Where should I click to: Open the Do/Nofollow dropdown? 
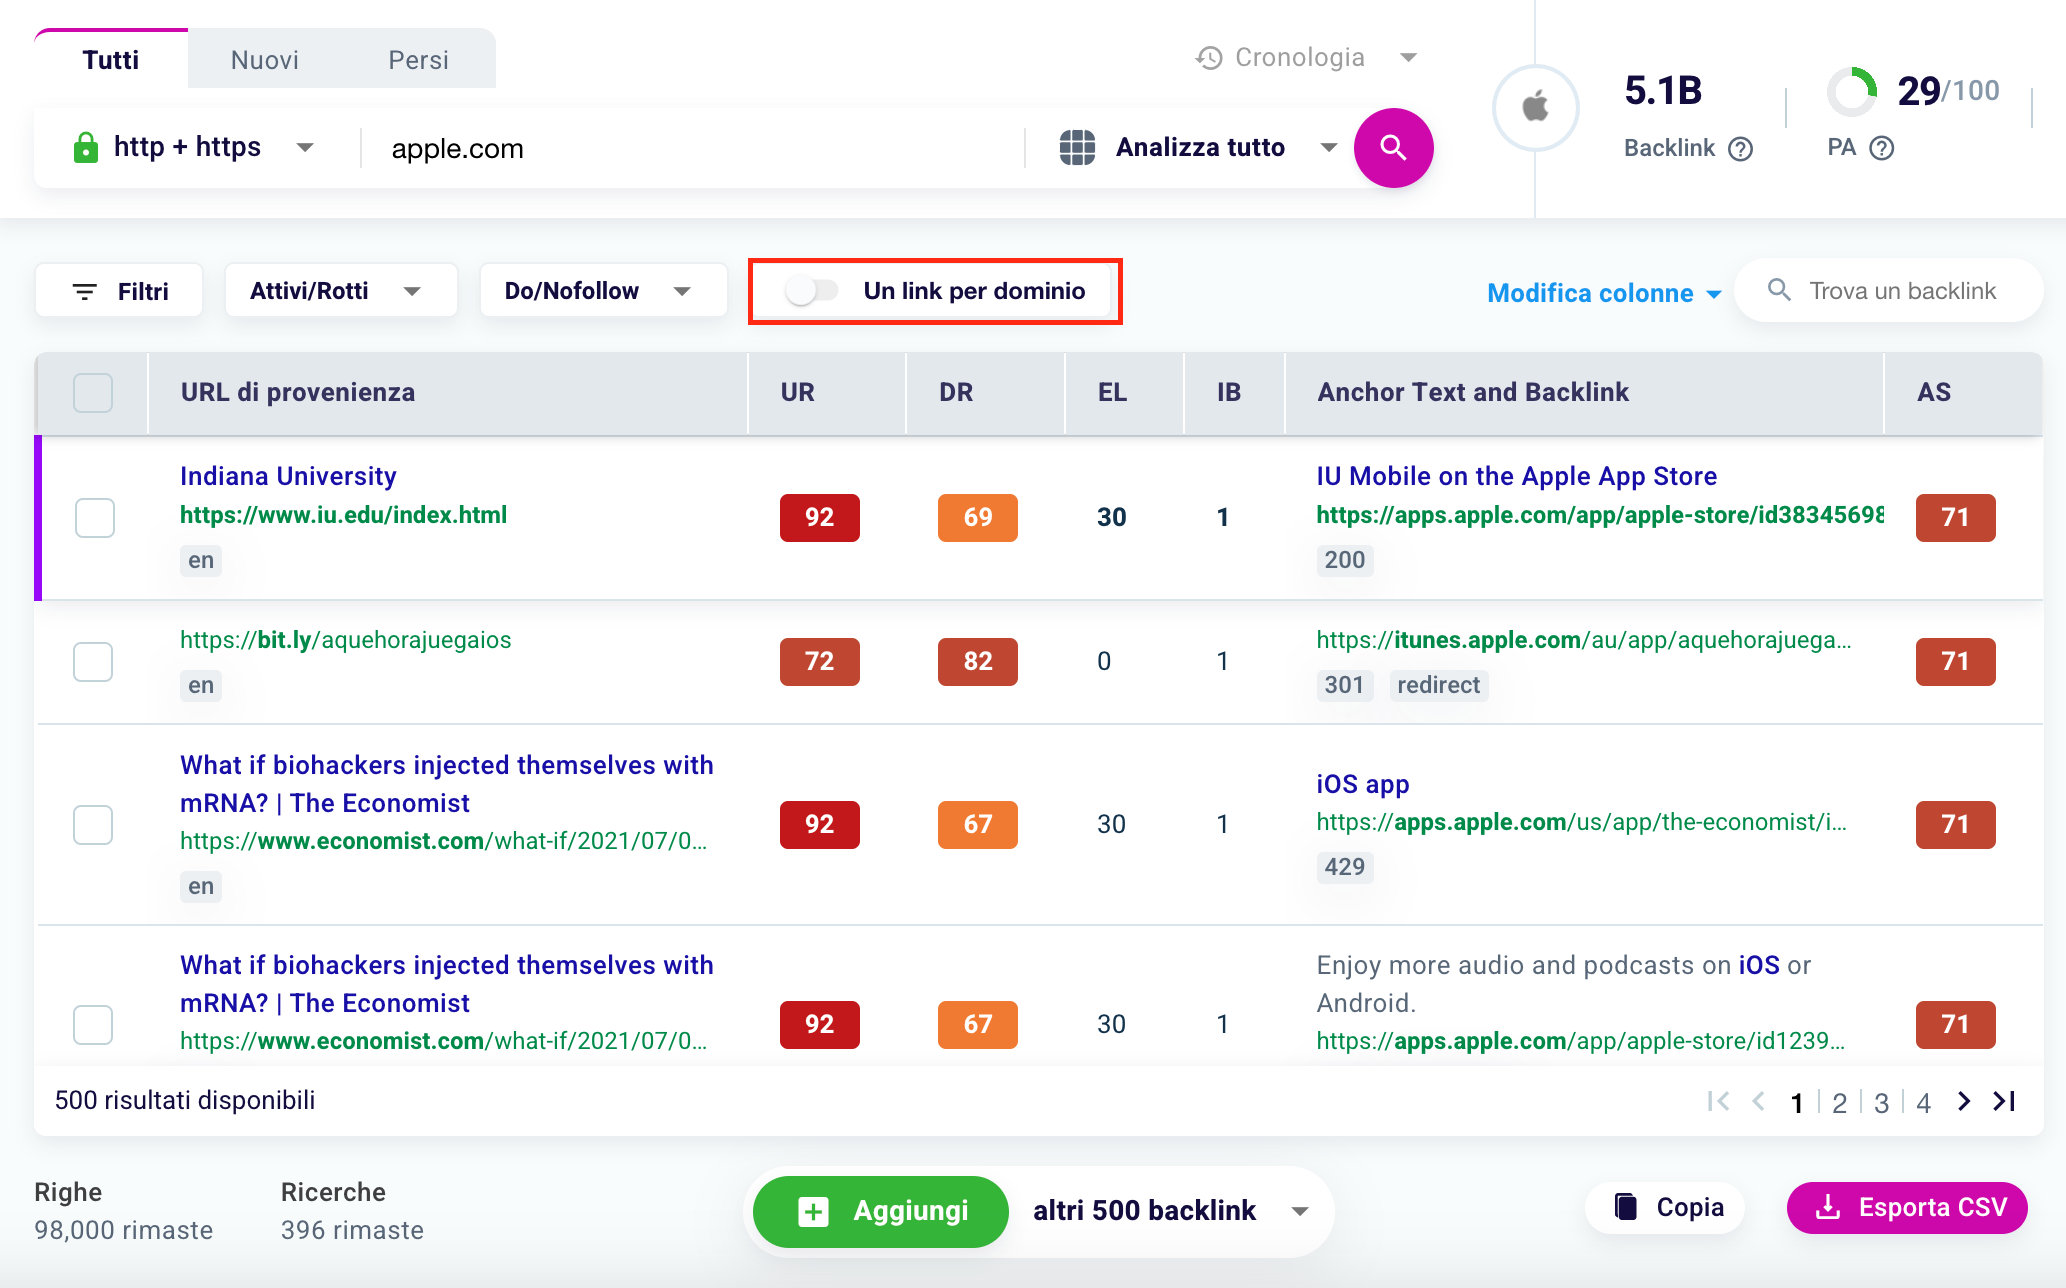tap(603, 291)
